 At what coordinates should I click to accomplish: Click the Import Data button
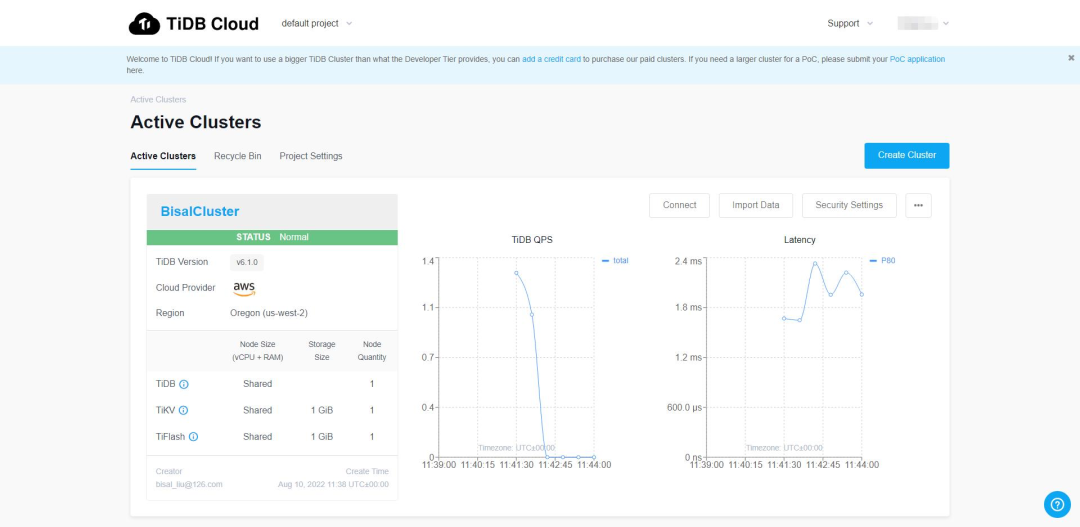(756, 205)
